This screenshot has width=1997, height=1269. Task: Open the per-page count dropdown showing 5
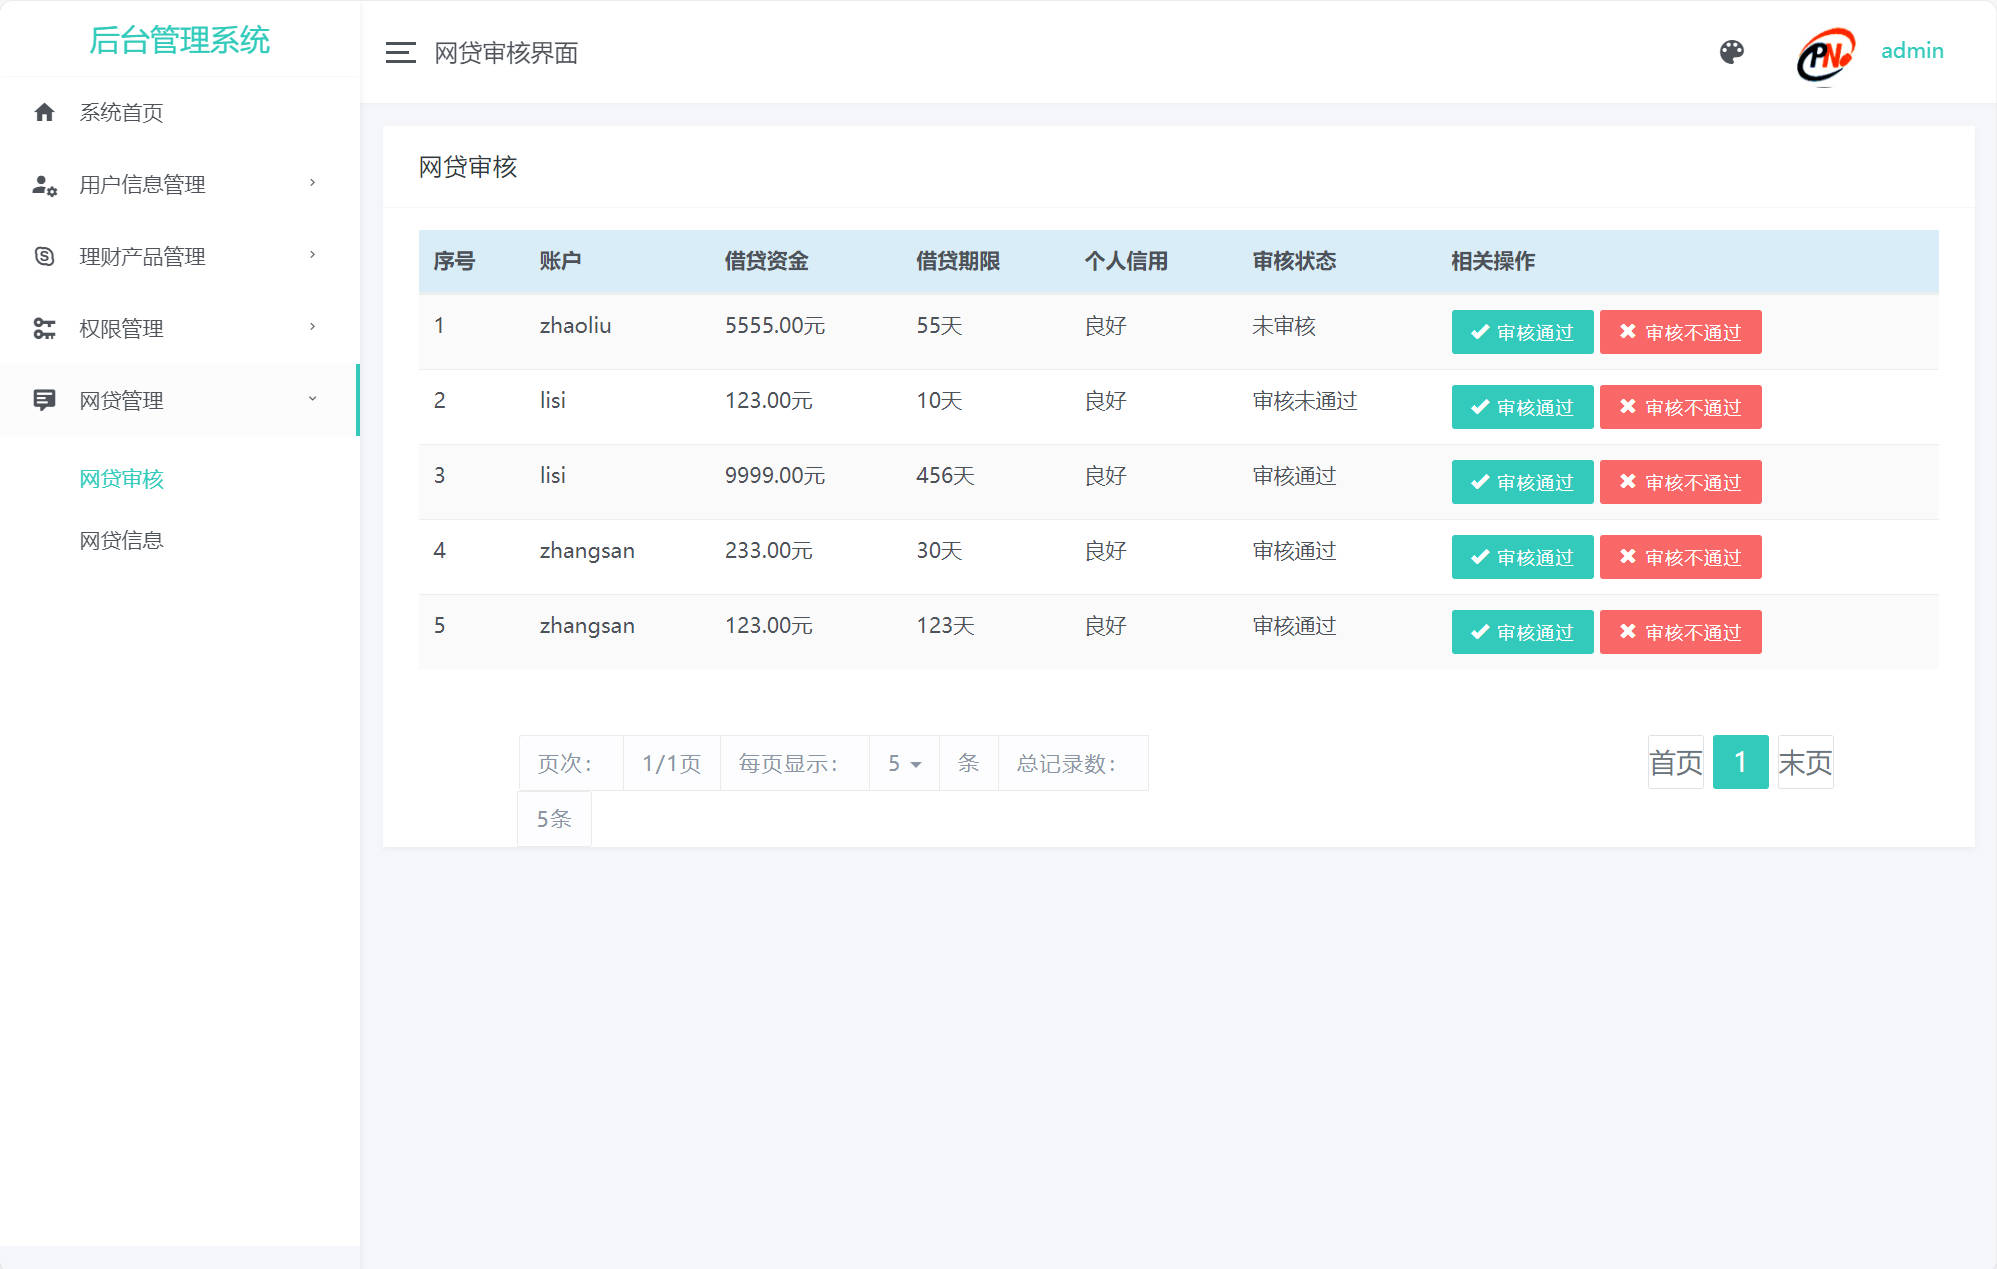[x=903, y=762]
